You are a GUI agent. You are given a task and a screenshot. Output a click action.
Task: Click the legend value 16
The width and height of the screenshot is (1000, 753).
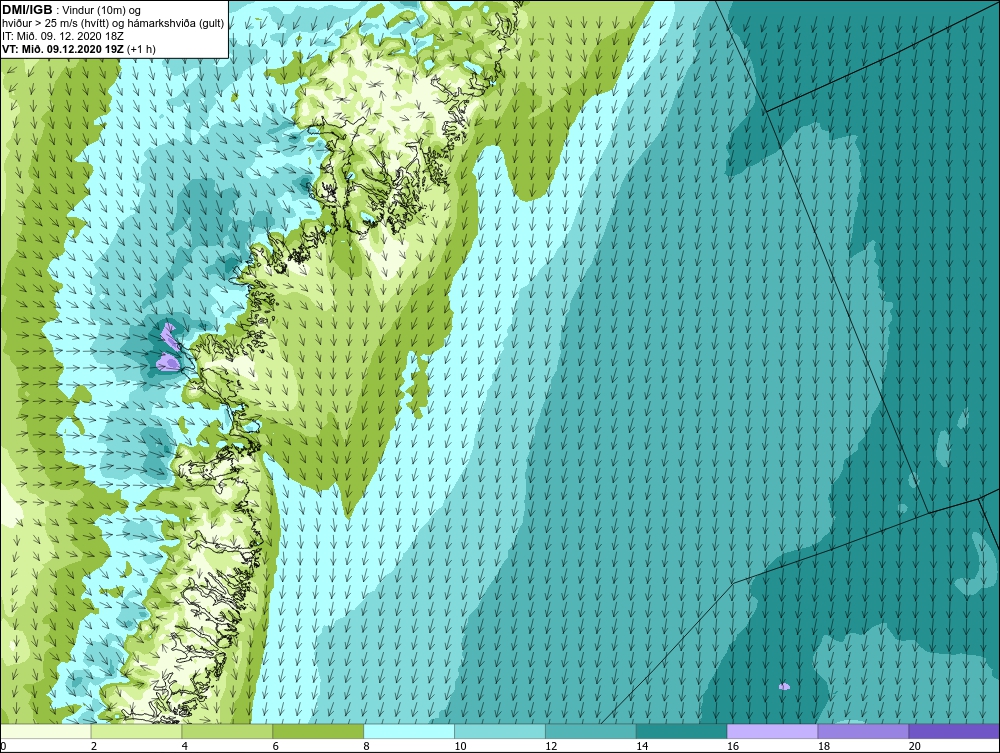coord(733,746)
